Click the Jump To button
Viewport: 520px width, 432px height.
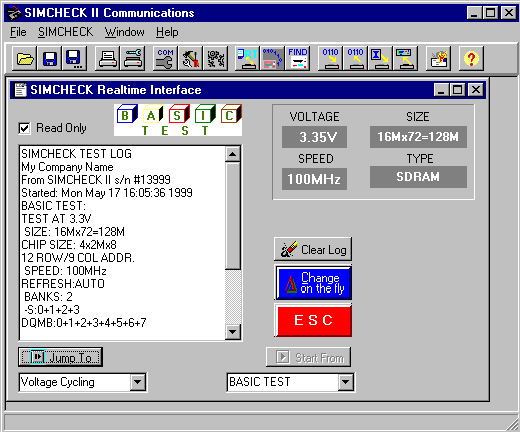coord(60,357)
